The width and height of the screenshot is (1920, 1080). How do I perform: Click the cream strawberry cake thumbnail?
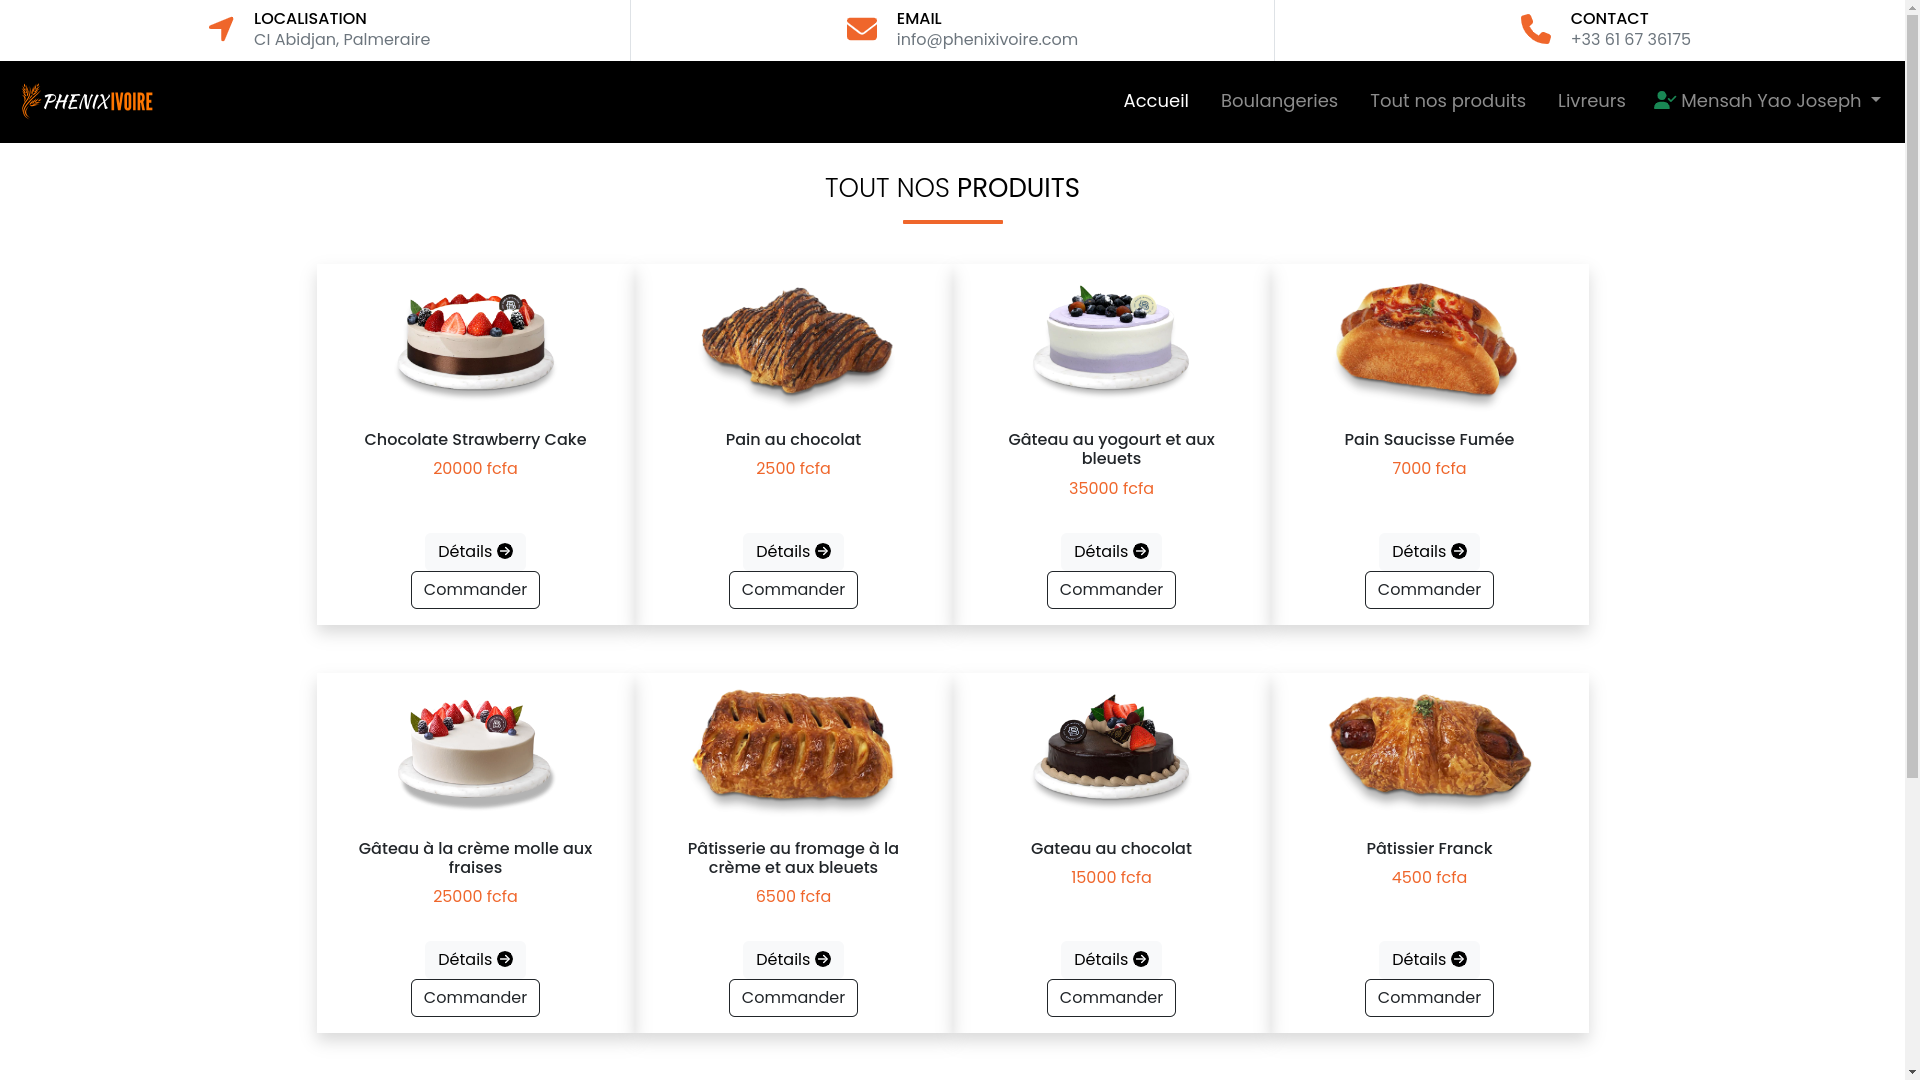(x=475, y=750)
